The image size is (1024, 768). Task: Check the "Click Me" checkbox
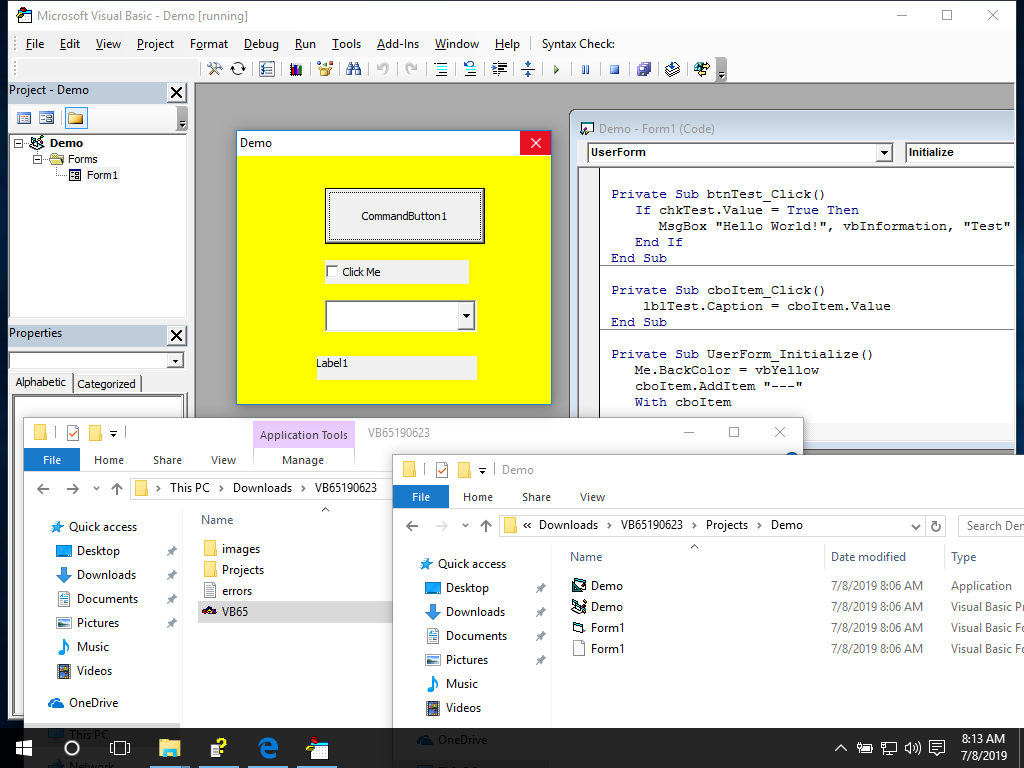pyautogui.click(x=333, y=272)
